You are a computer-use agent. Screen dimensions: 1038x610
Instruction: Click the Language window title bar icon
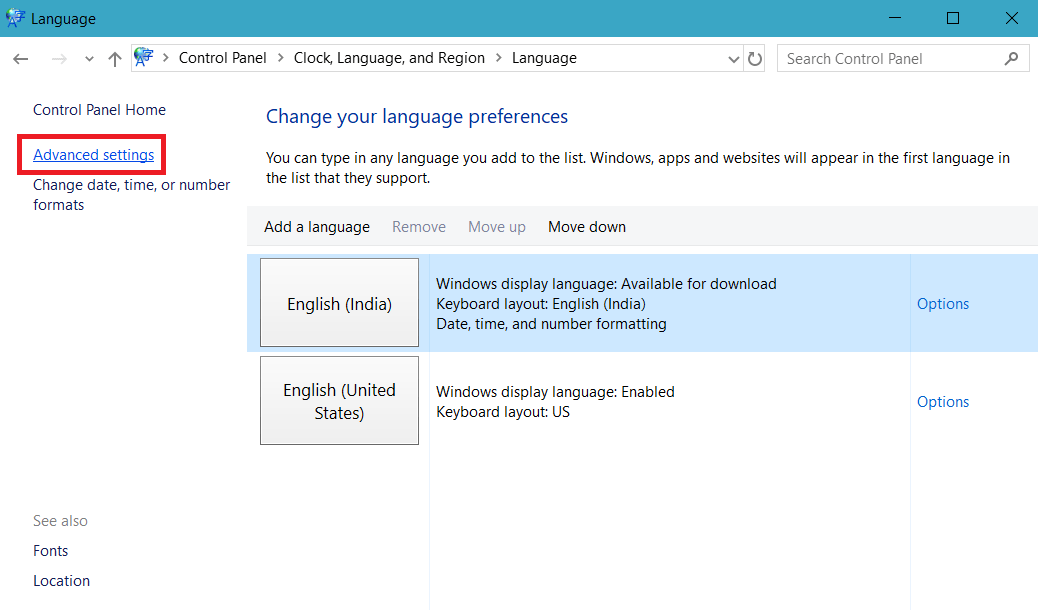14,17
